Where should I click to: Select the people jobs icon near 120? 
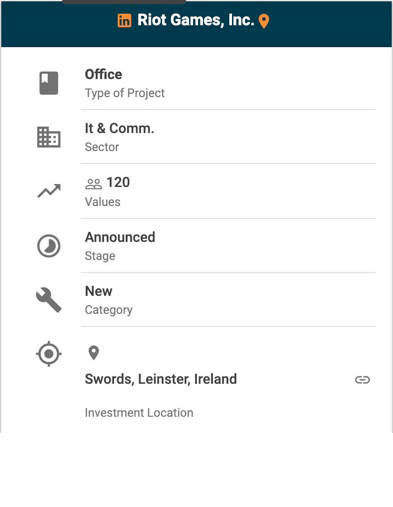94,184
